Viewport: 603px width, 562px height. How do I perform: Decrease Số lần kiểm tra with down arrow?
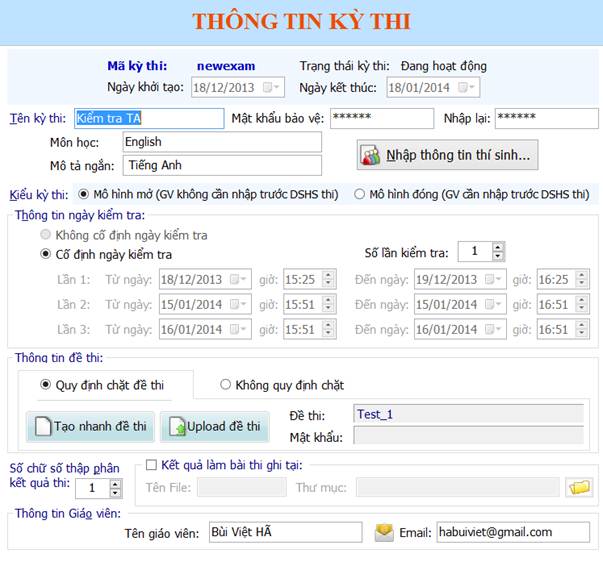click(x=498, y=256)
